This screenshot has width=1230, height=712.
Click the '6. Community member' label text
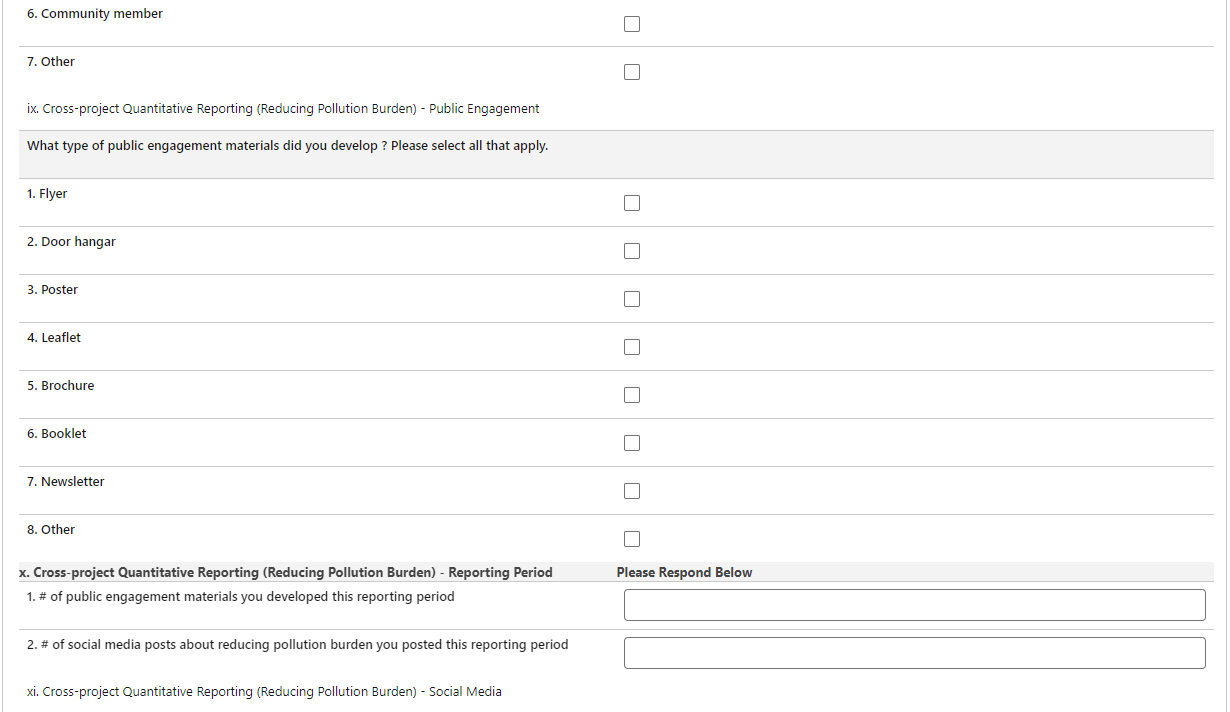95,14
